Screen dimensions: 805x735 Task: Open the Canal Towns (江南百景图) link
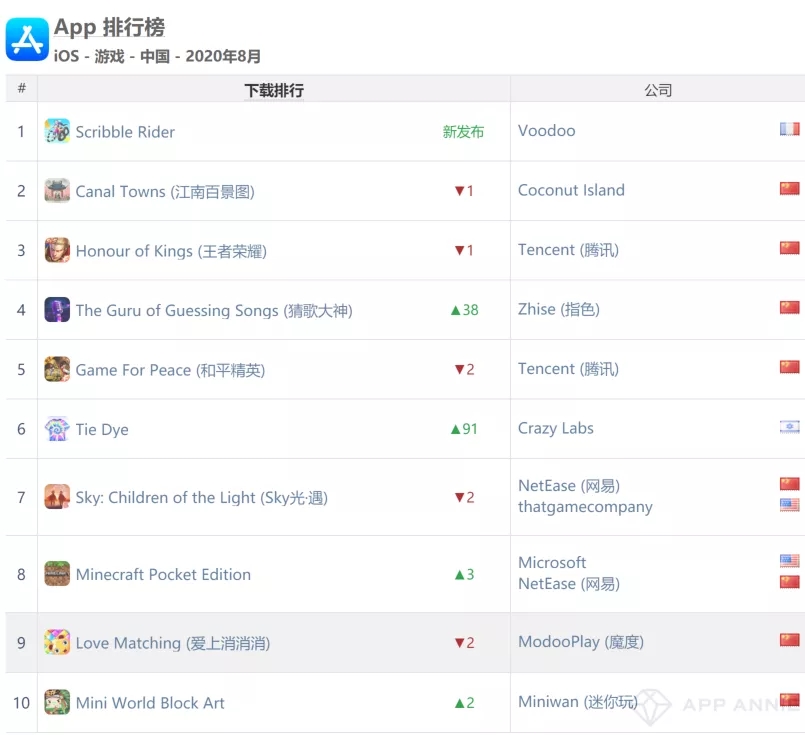(x=165, y=191)
